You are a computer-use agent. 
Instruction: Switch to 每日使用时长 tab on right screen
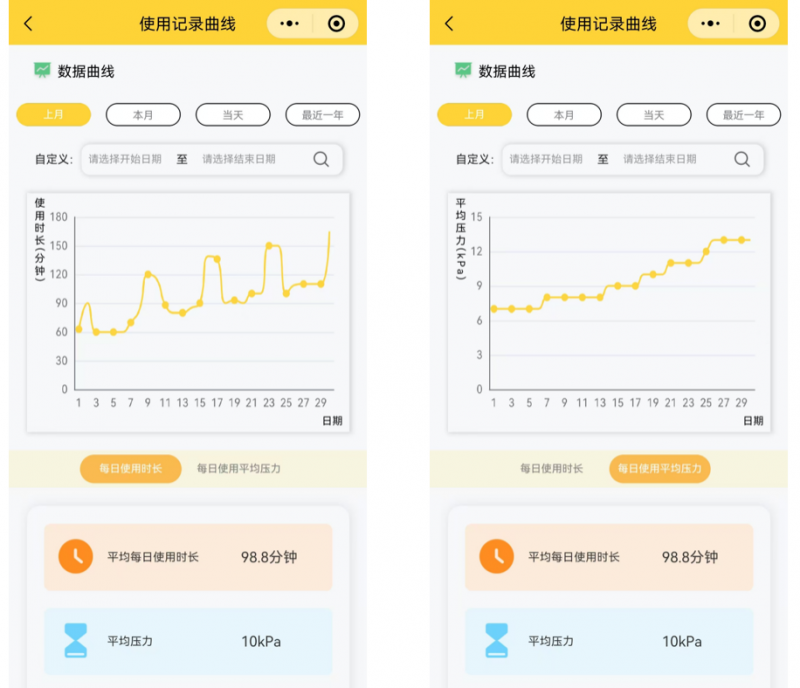(x=552, y=468)
